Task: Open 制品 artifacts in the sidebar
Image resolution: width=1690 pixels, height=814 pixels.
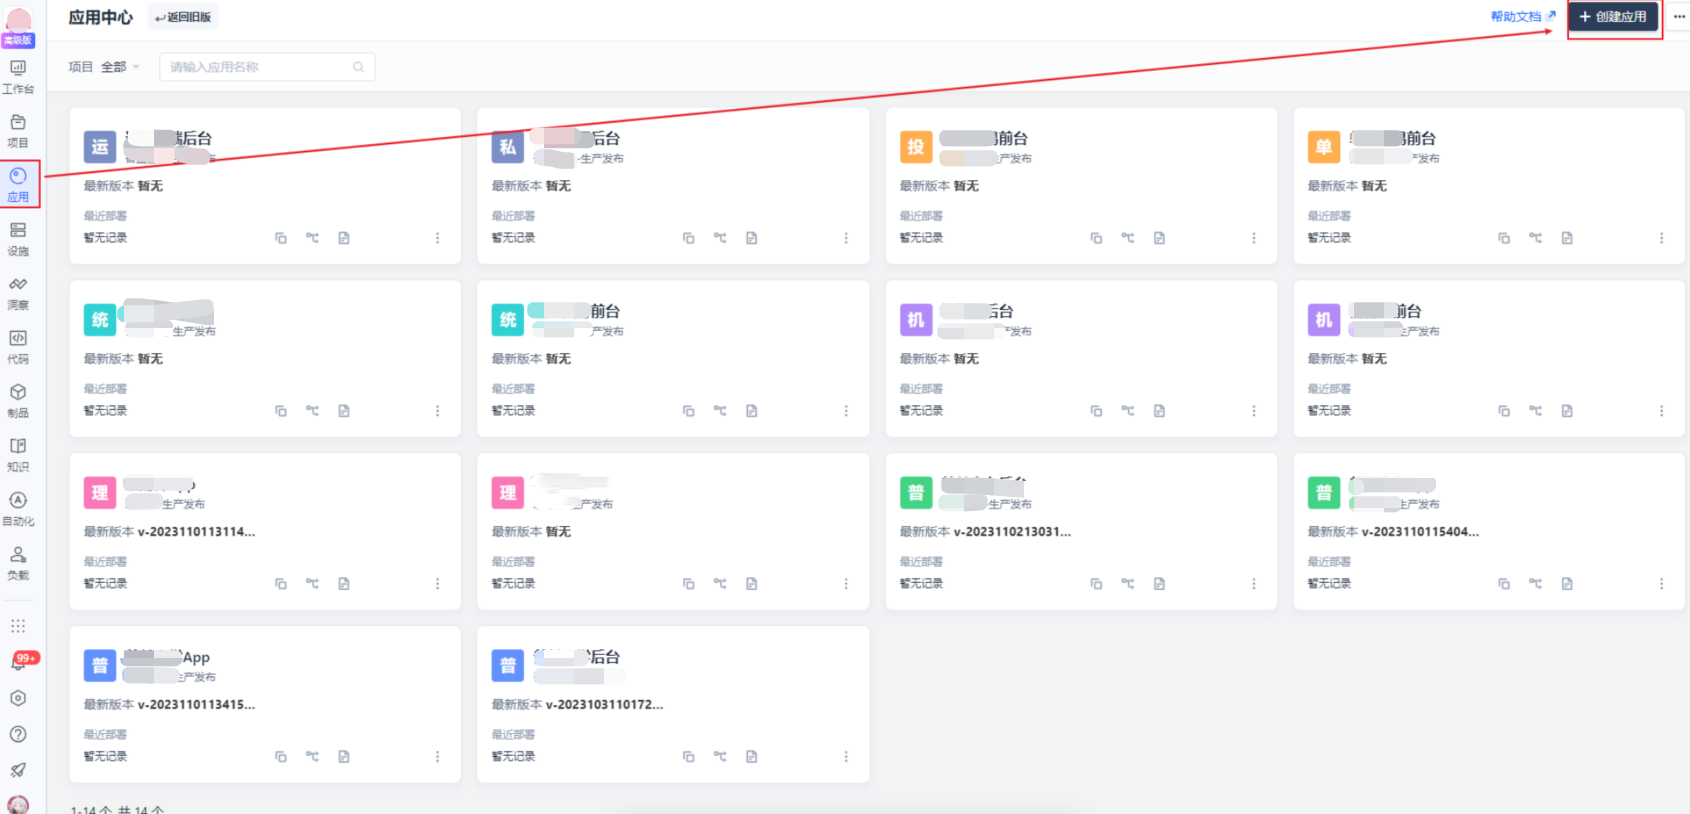Action: [x=18, y=401]
